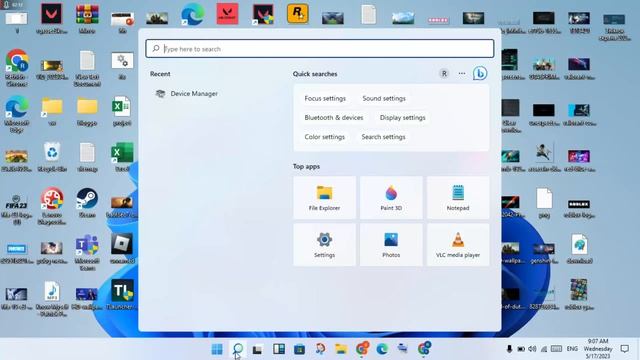This screenshot has width=640, height=360.
Task: Open Microsoft Edge from the taskbar
Action: (382, 349)
